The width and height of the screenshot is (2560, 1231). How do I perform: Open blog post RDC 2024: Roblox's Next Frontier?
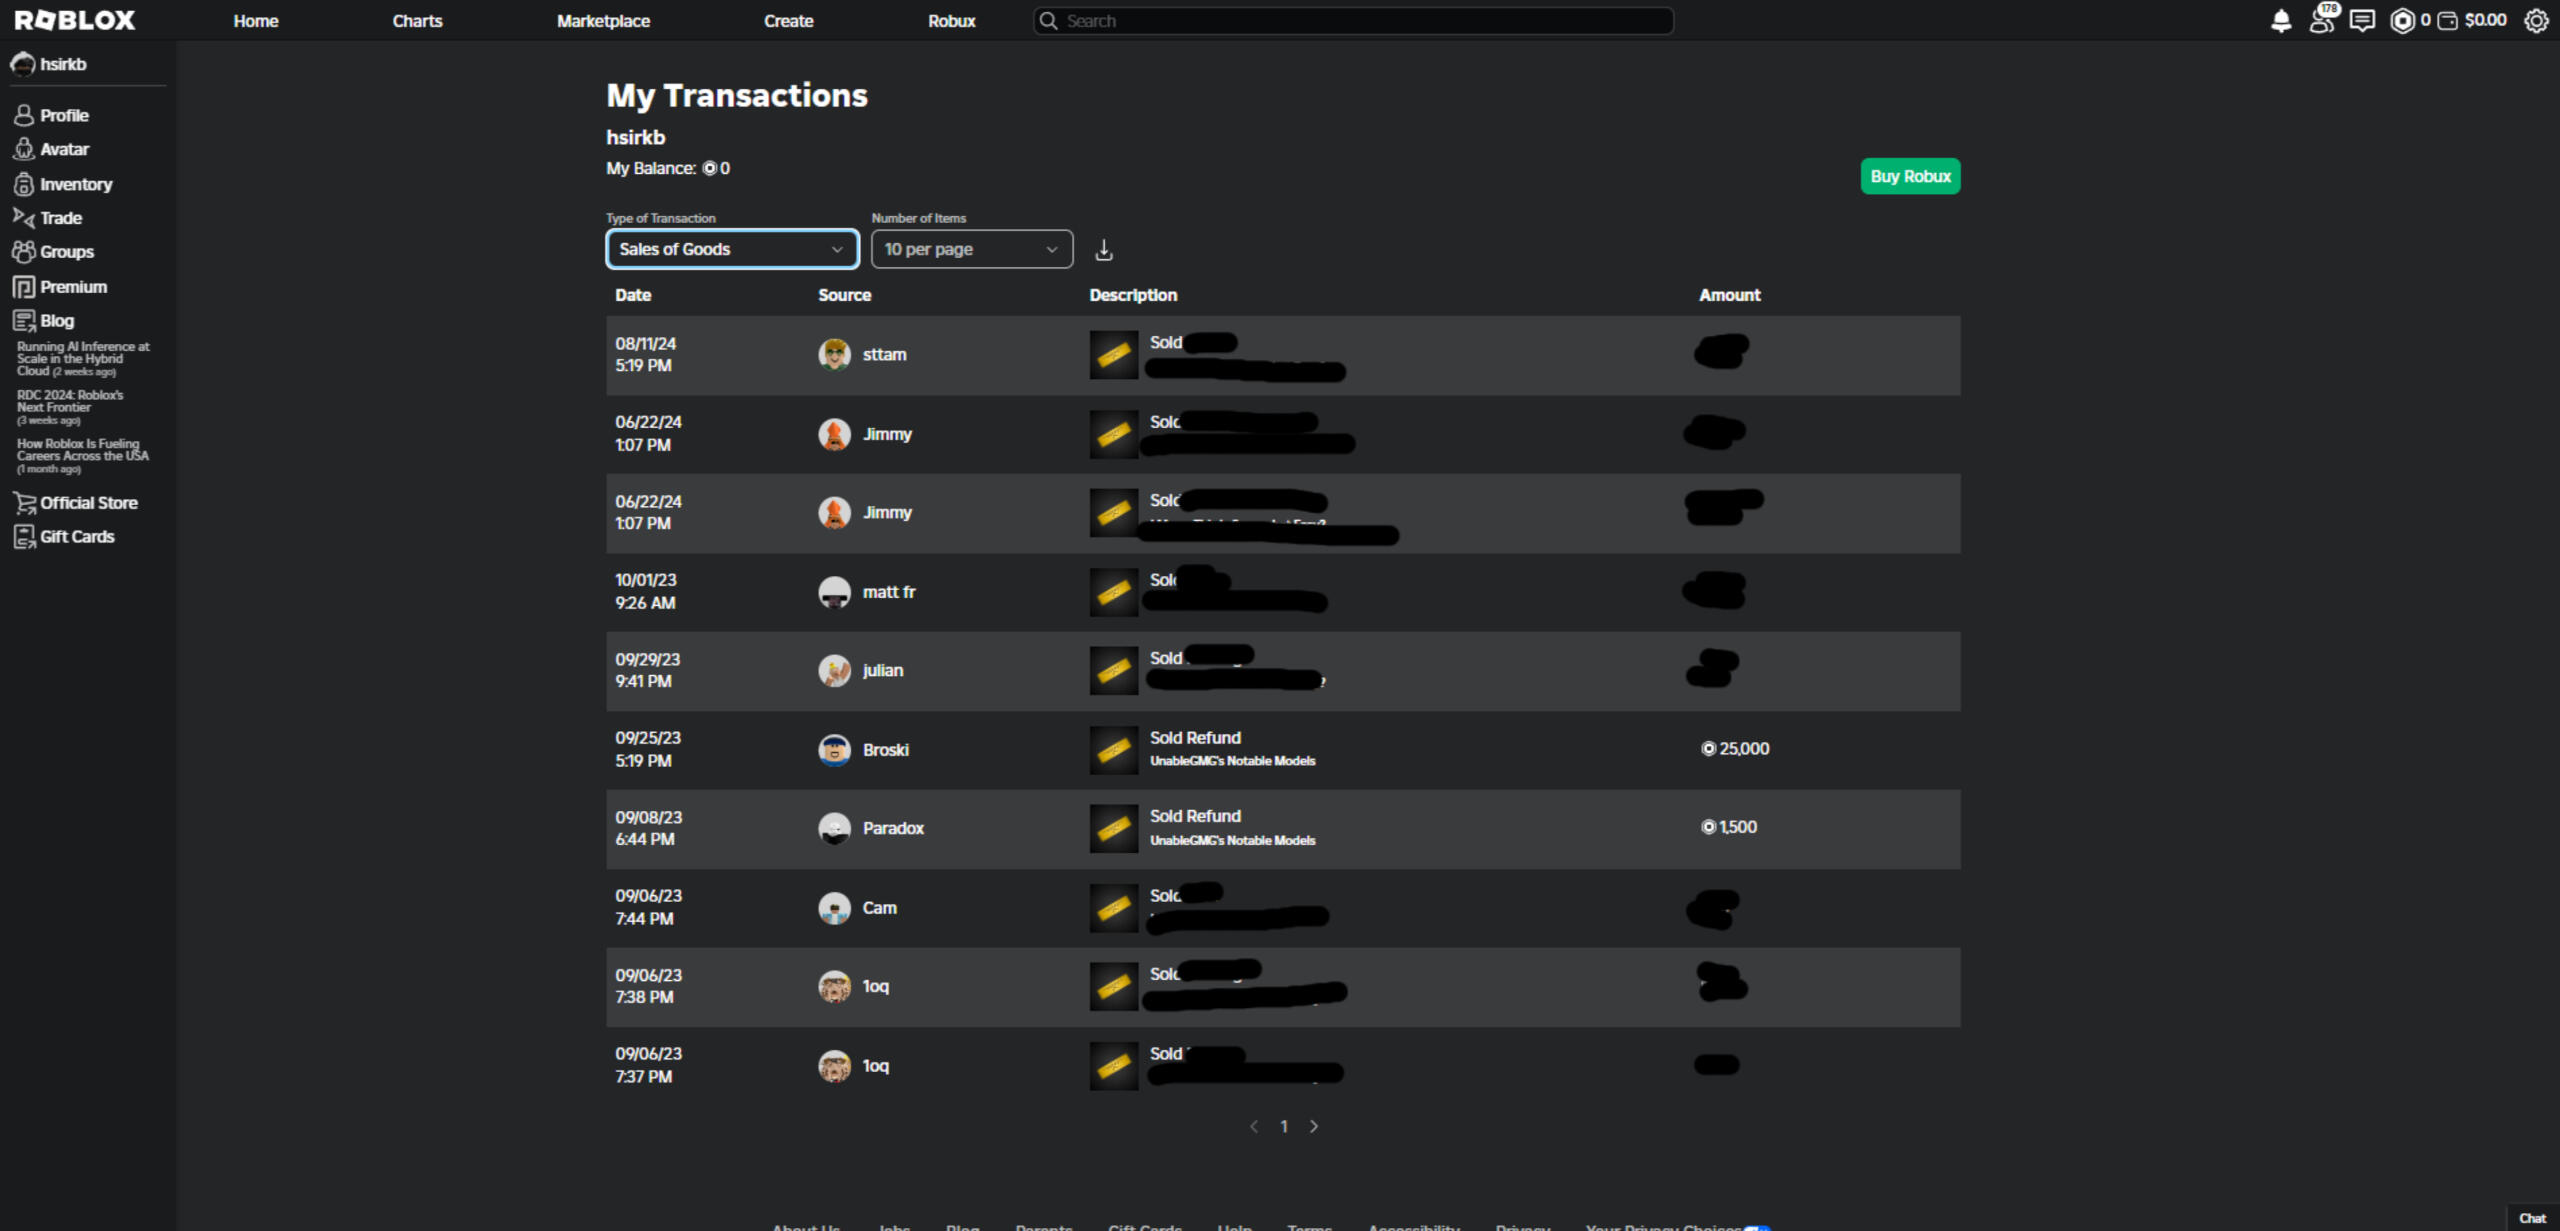point(70,407)
